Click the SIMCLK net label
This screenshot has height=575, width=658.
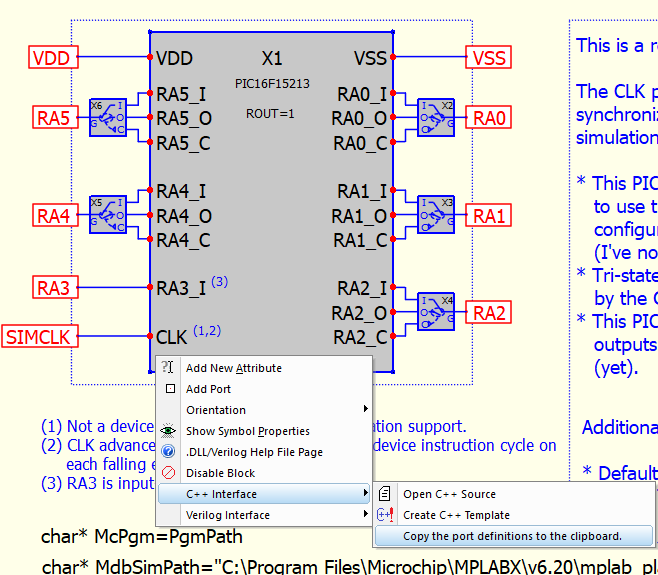40,336
